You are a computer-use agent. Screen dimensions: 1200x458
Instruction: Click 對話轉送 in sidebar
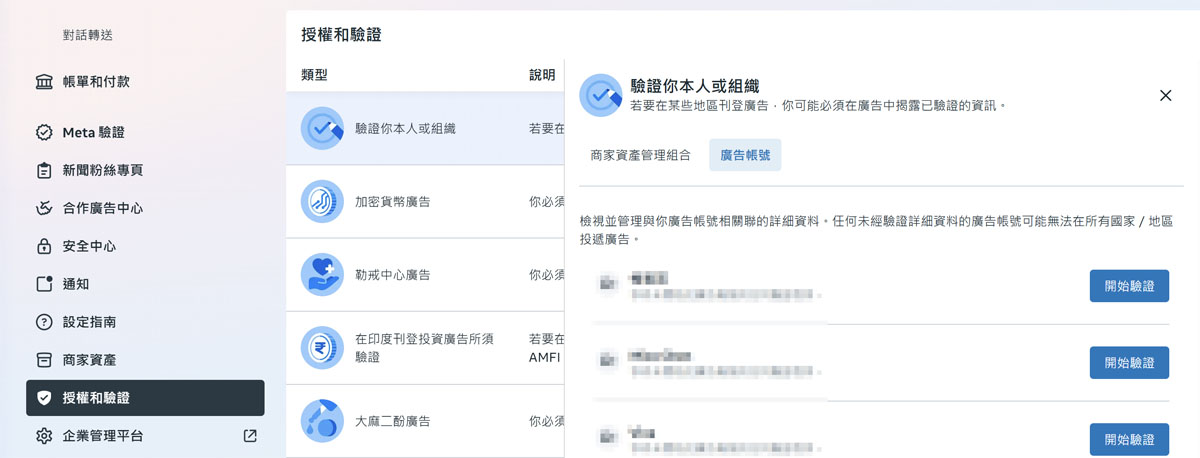[86, 36]
